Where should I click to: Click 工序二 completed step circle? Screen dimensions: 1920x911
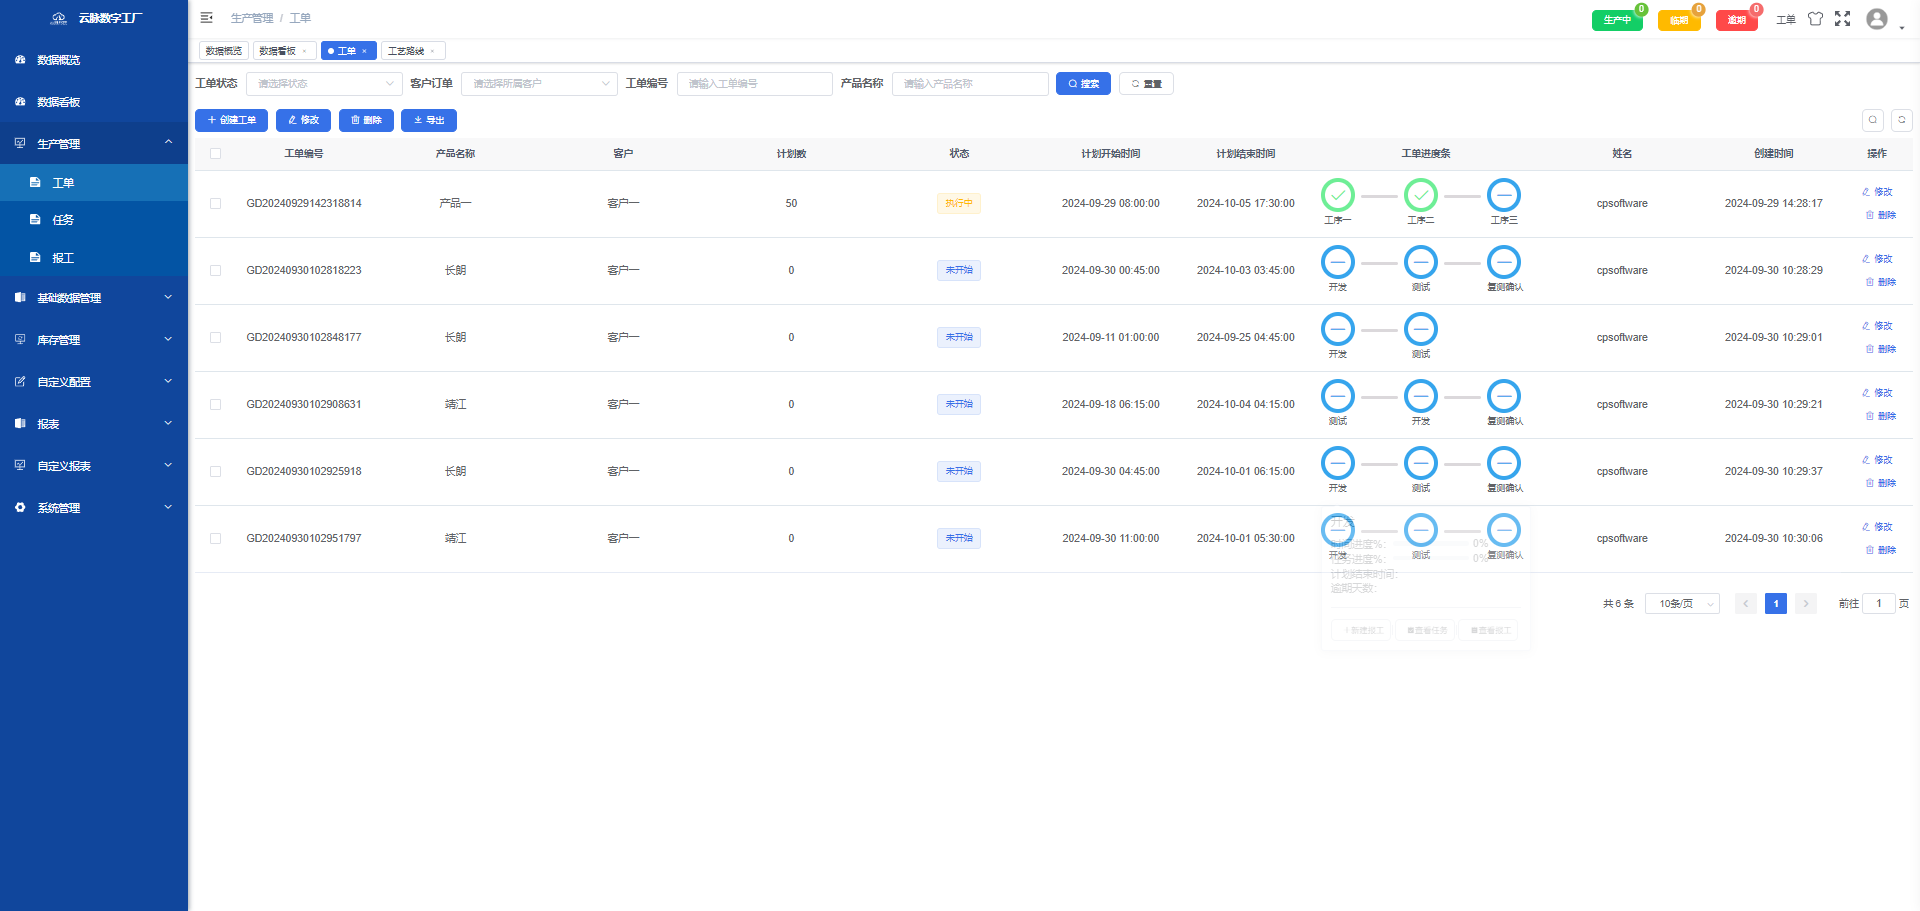tap(1421, 195)
